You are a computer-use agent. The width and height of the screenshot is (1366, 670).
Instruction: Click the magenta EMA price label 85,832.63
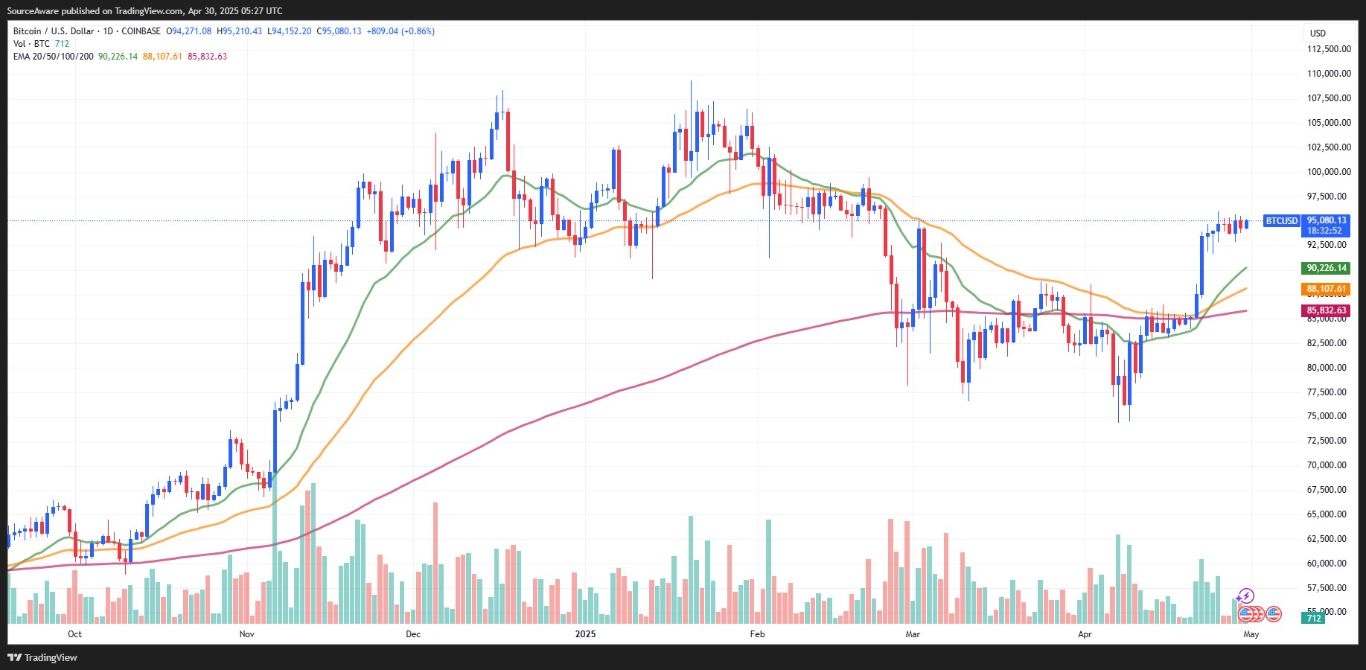[x=1326, y=311]
